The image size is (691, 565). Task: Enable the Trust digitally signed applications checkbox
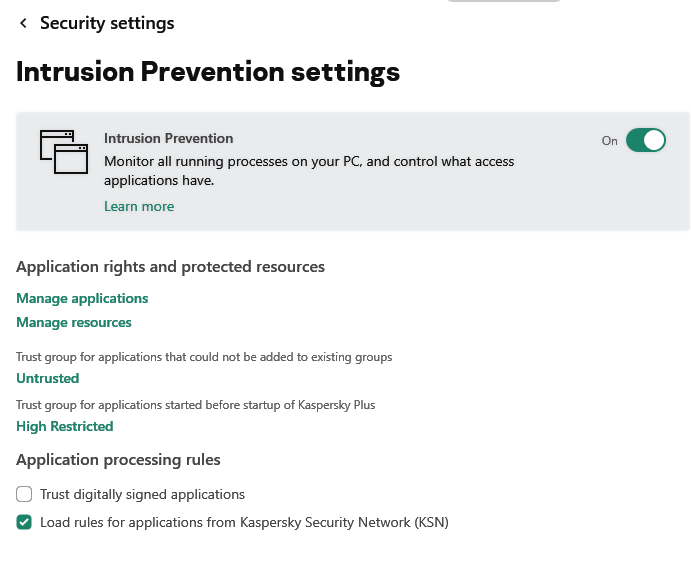pyautogui.click(x=24, y=494)
